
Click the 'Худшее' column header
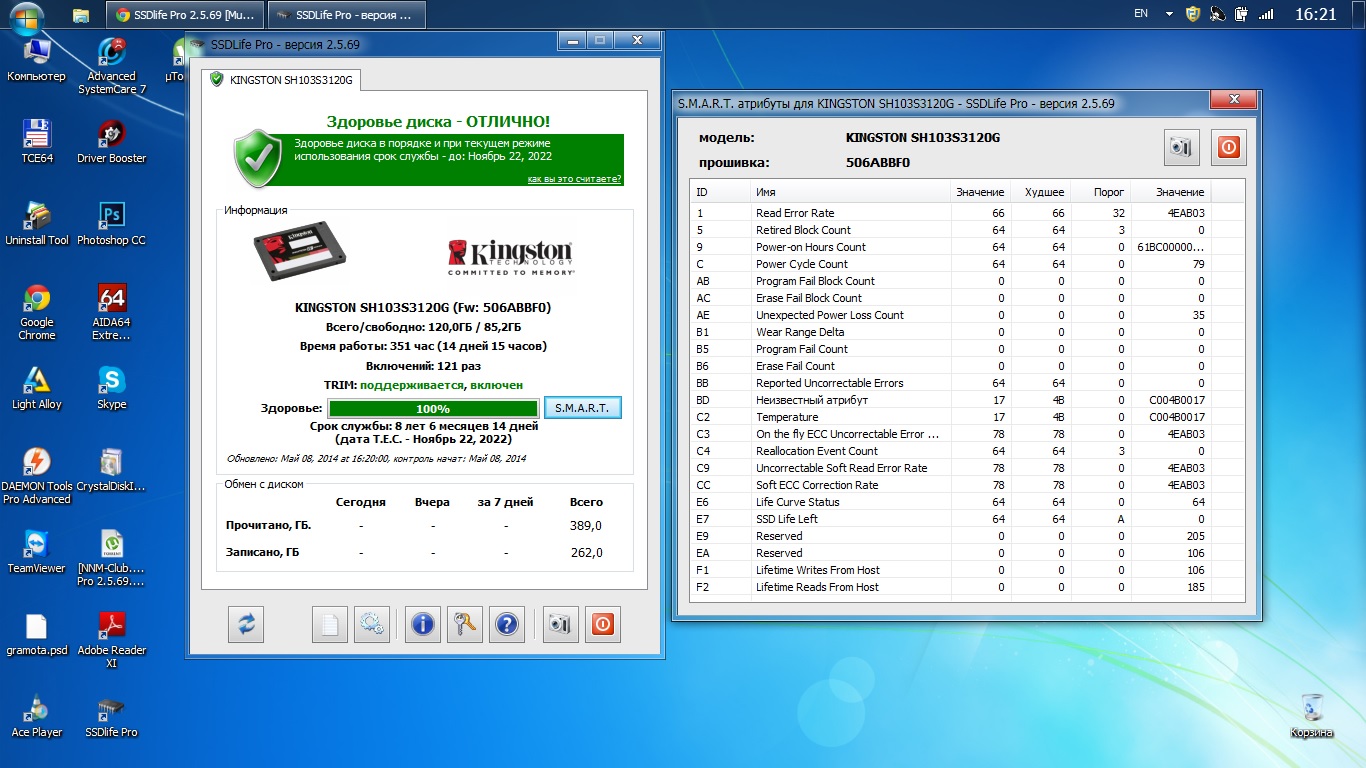point(1040,192)
